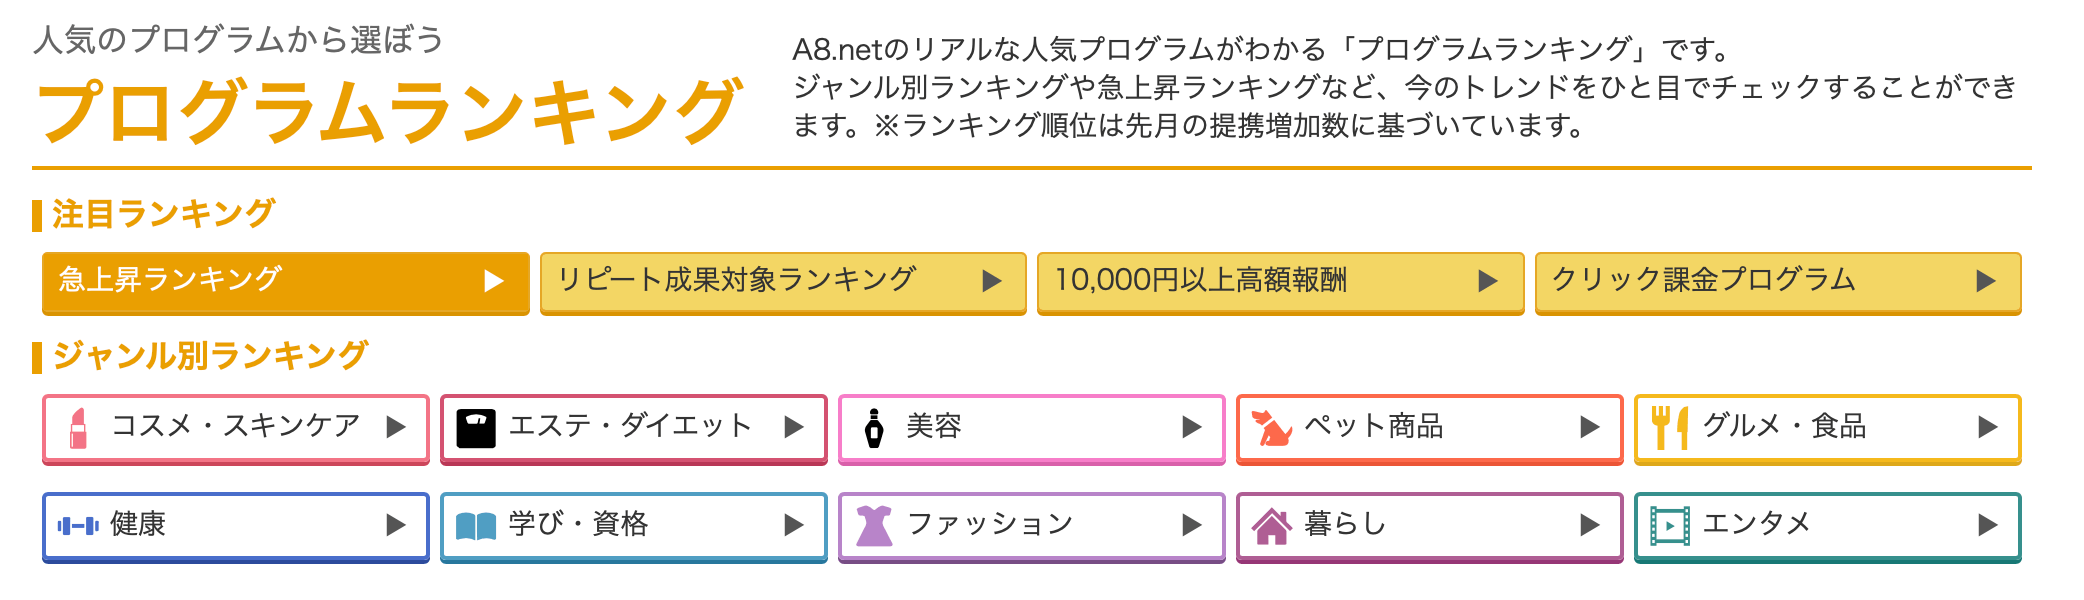Click the open book icon for 学び・資格
The height and width of the screenshot is (600, 2084).
pyautogui.click(x=476, y=525)
